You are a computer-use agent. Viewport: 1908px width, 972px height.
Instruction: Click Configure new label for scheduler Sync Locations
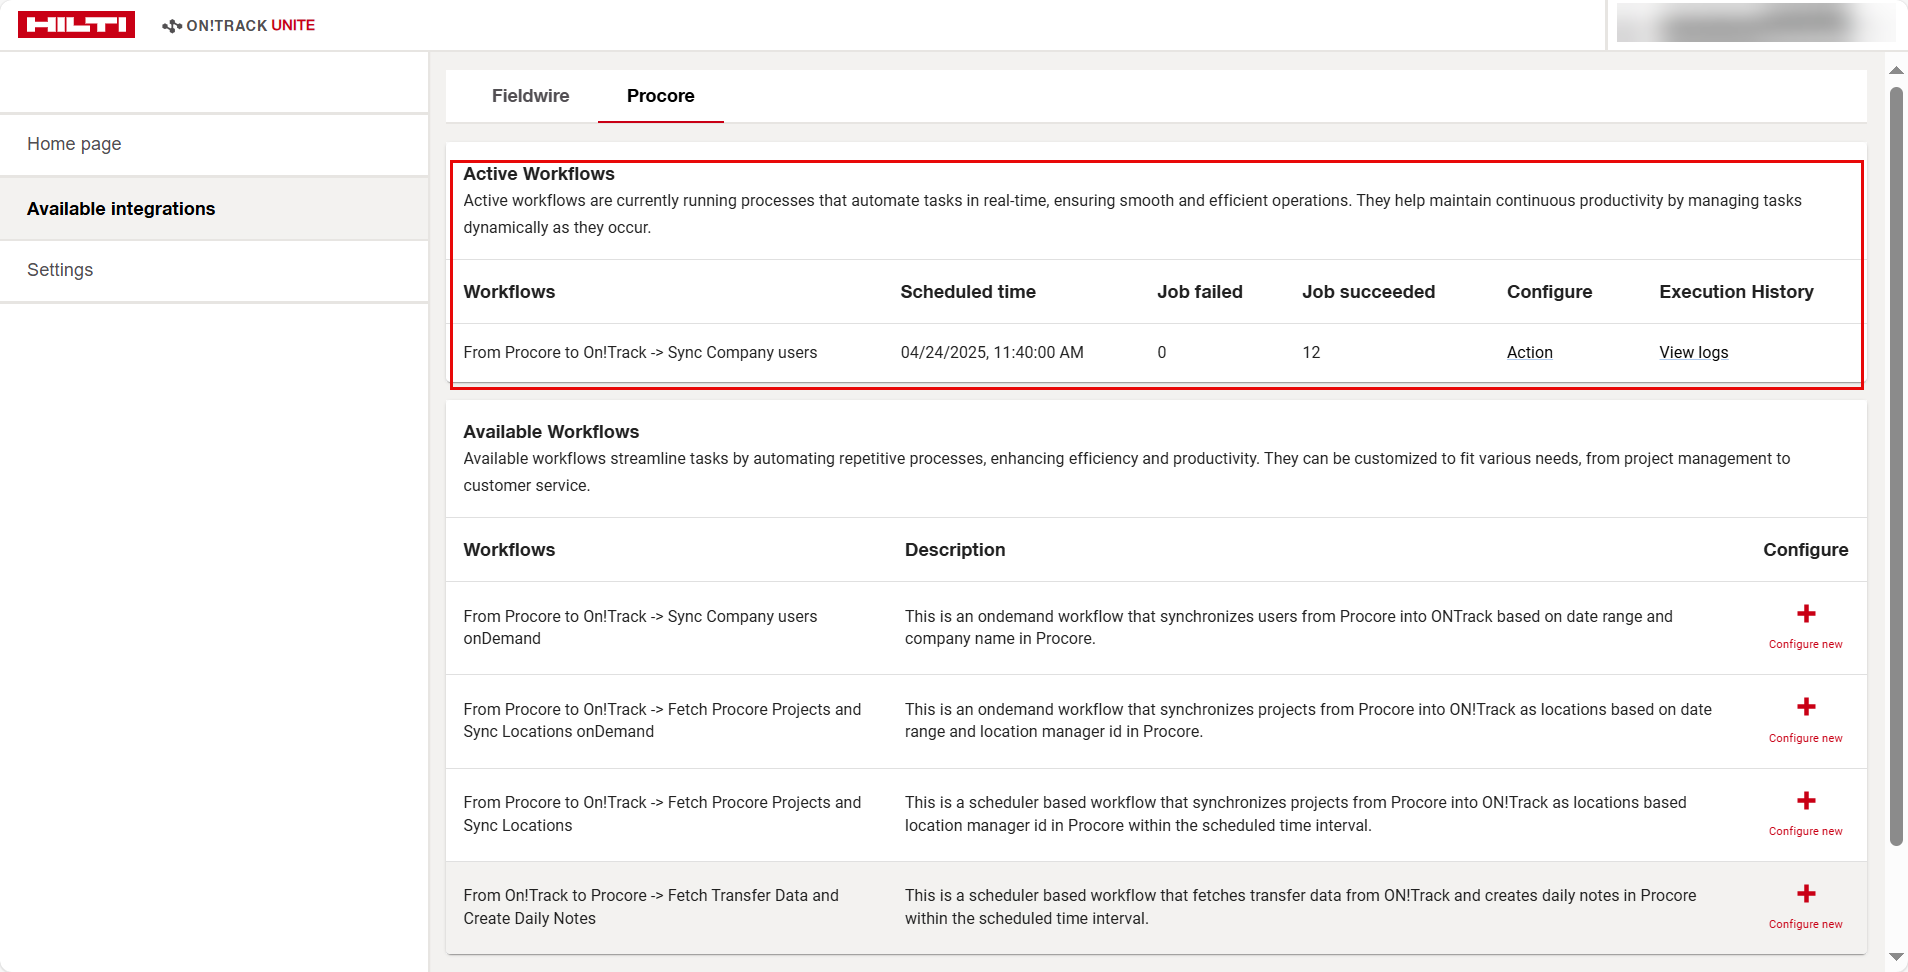[x=1806, y=831]
